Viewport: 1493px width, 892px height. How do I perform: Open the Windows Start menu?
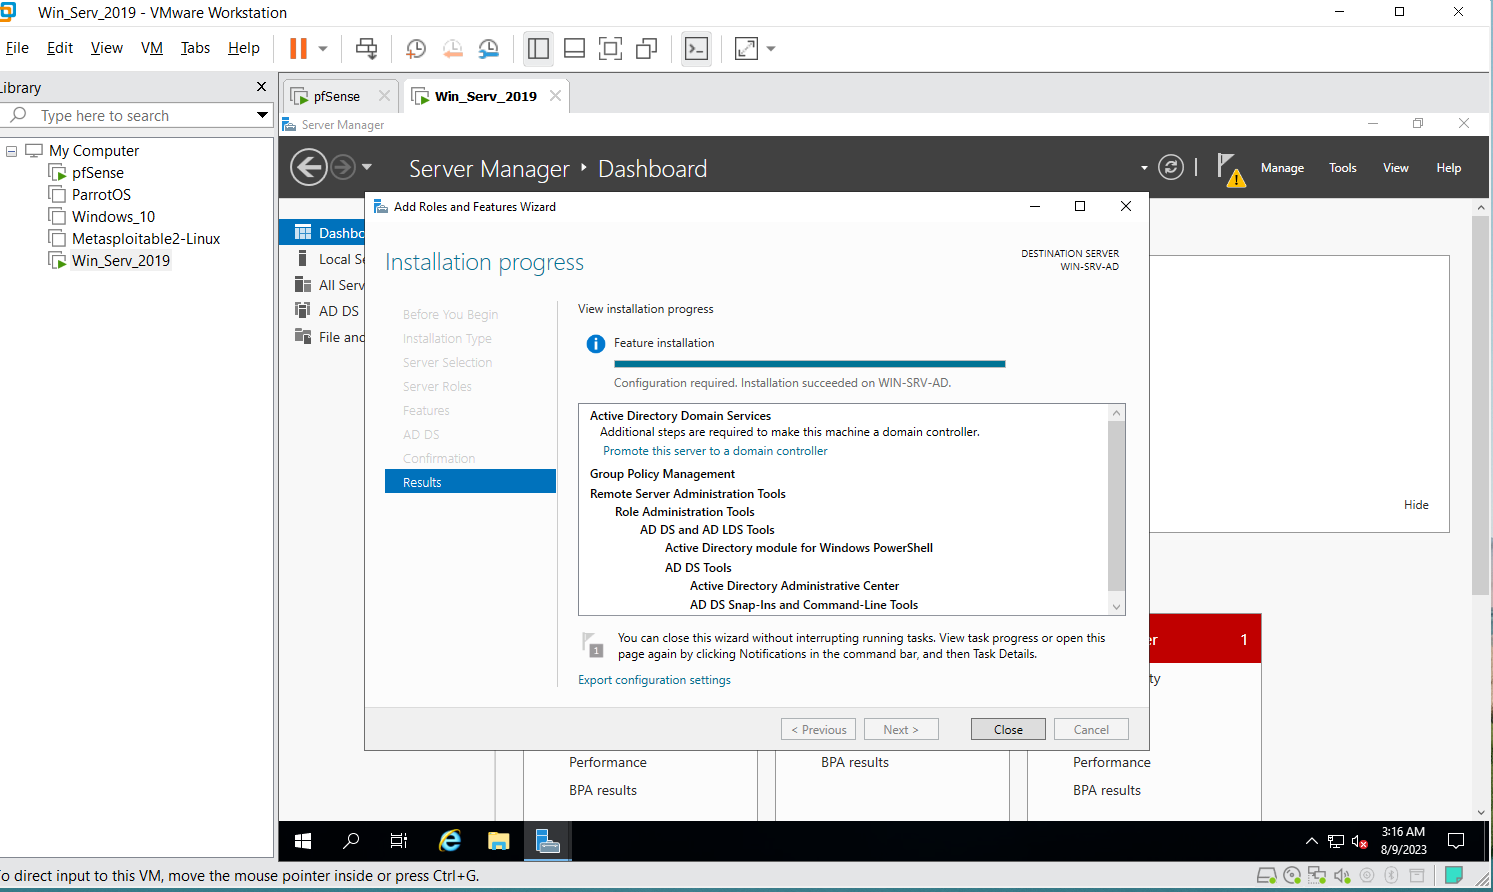(x=303, y=841)
